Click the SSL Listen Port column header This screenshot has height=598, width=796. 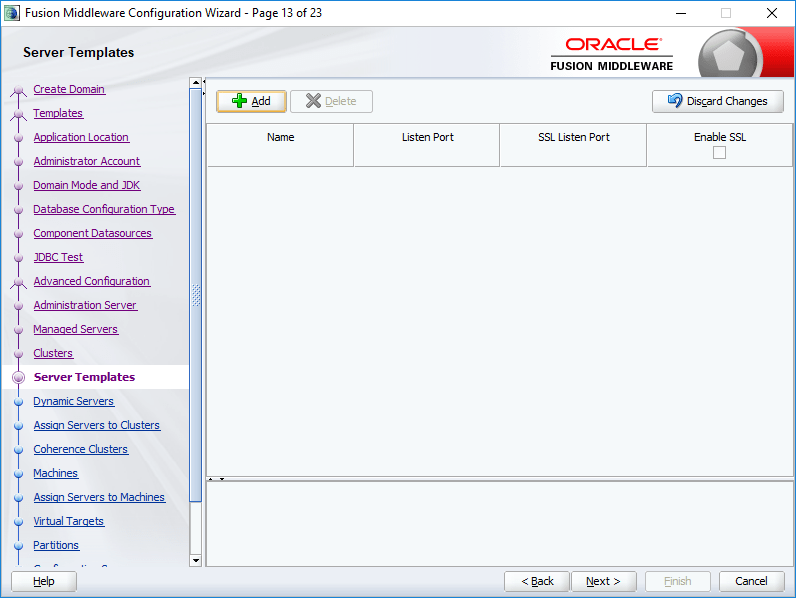pos(573,145)
